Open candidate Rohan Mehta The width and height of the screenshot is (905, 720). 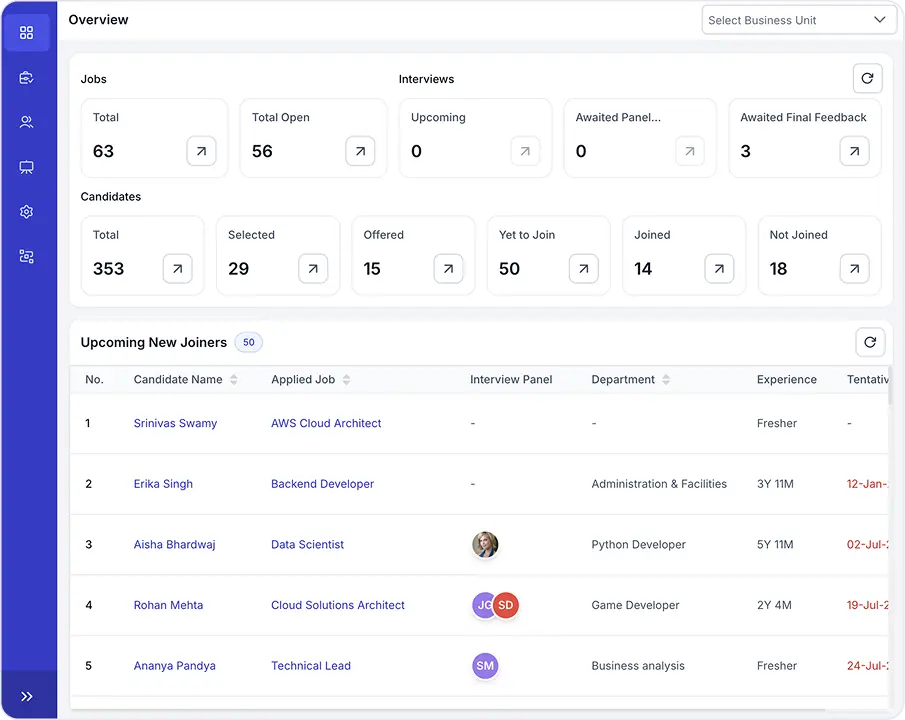tap(169, 605)
